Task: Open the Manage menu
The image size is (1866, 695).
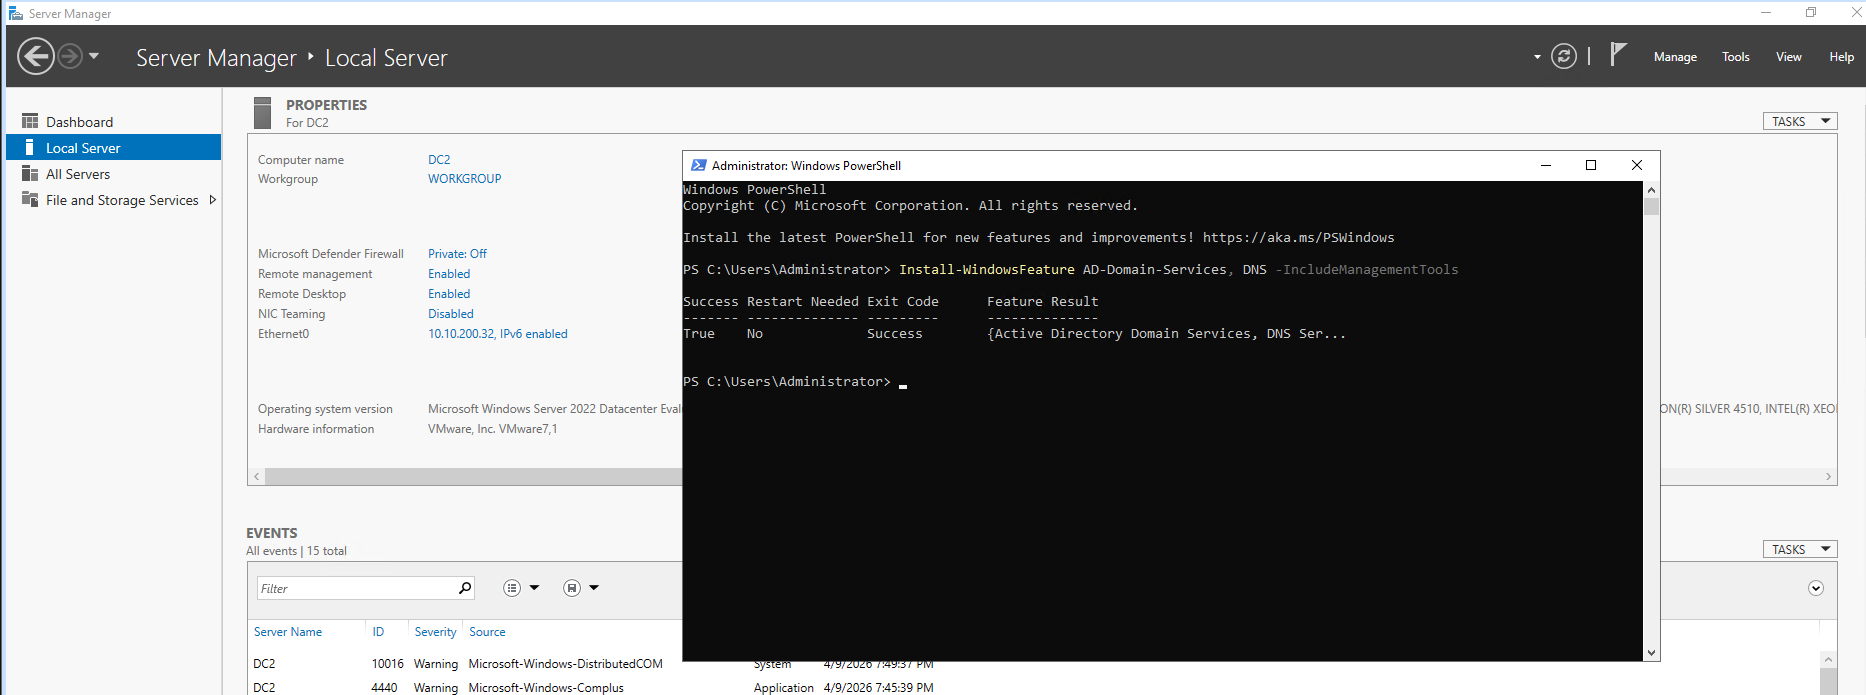Action: pos(1675,57)
